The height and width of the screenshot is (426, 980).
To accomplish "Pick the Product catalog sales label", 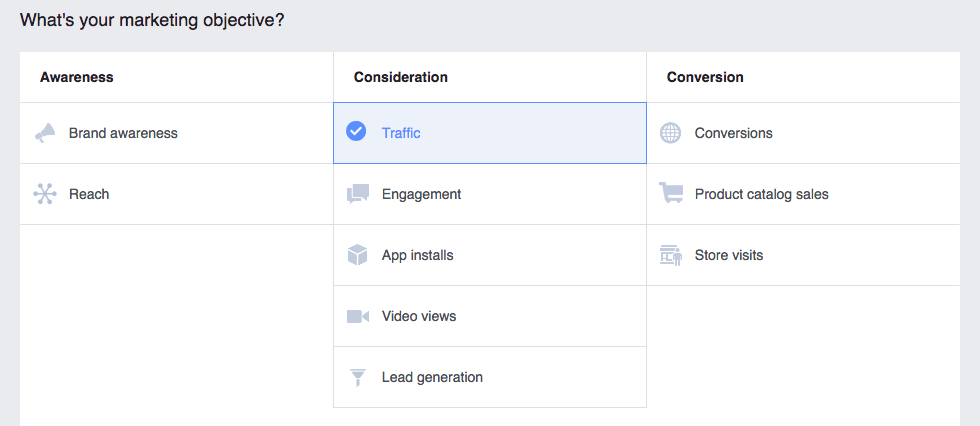I will click(x=761, y=194).
